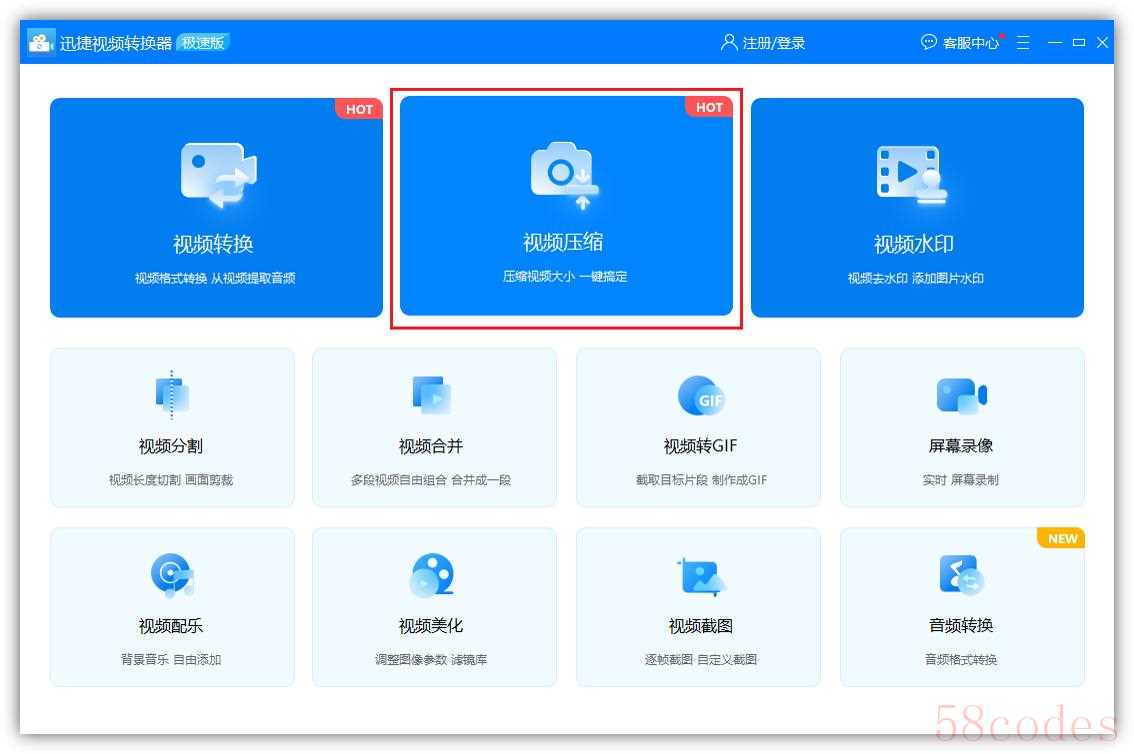Click '压缩视频大小 一键搞定' description
The width and height of the screenshot is (1134, 754).
(x=565, y=276)
